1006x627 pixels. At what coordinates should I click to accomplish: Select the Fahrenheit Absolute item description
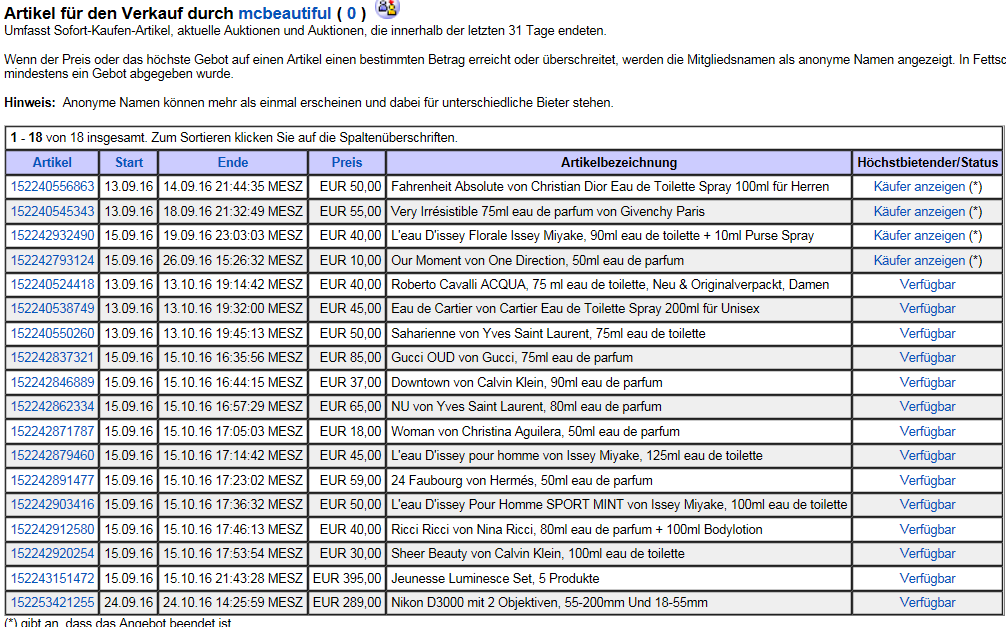pos(610,187)
